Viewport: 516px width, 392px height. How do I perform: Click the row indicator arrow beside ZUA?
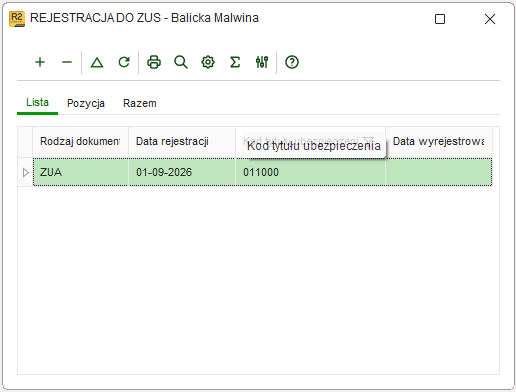tap(25, 172)
